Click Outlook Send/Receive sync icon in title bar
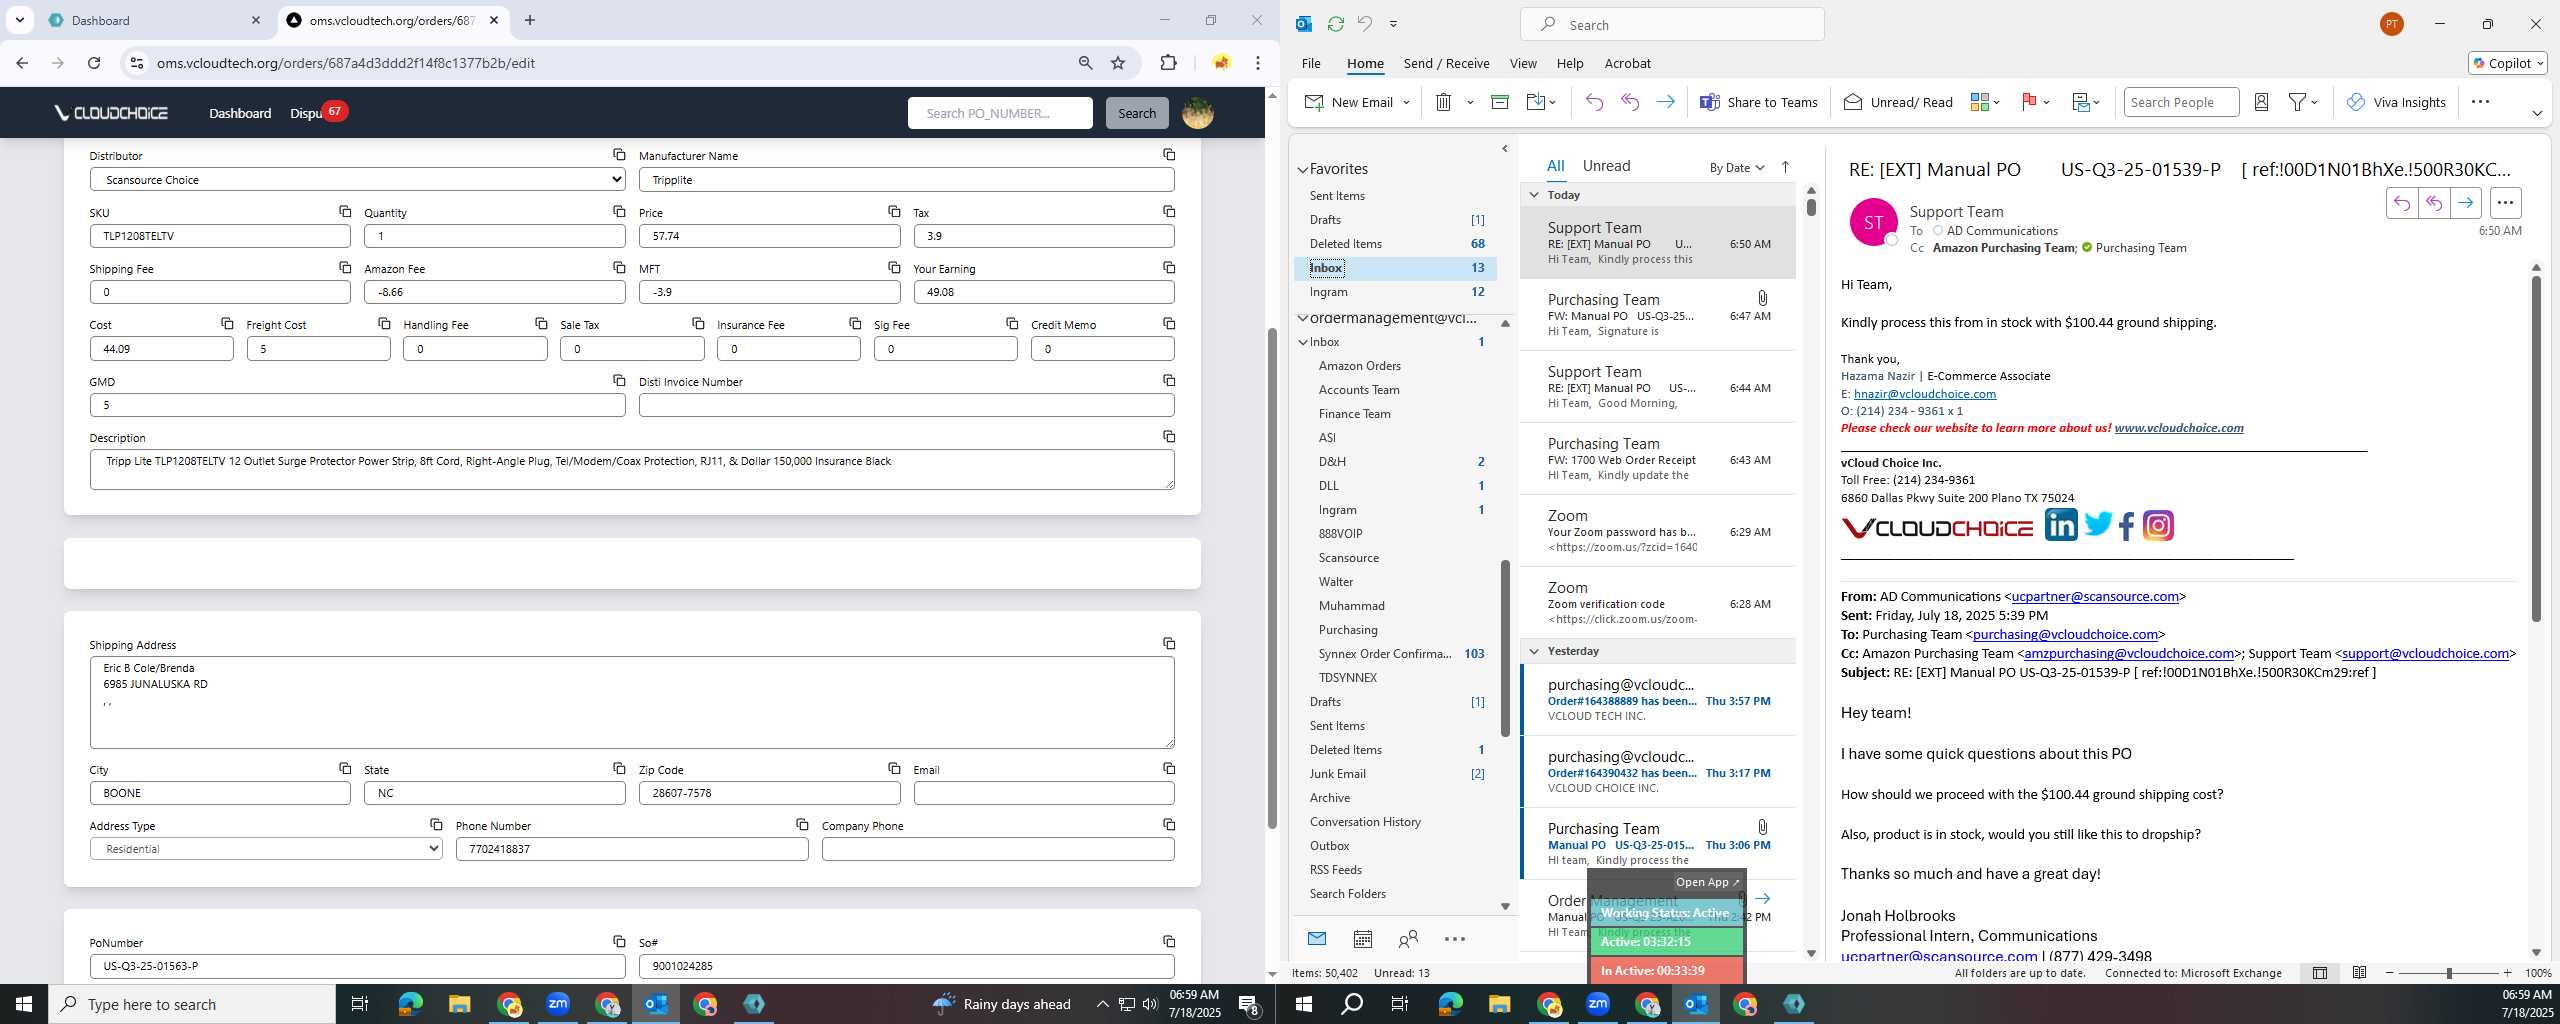 pos(1335,24)
